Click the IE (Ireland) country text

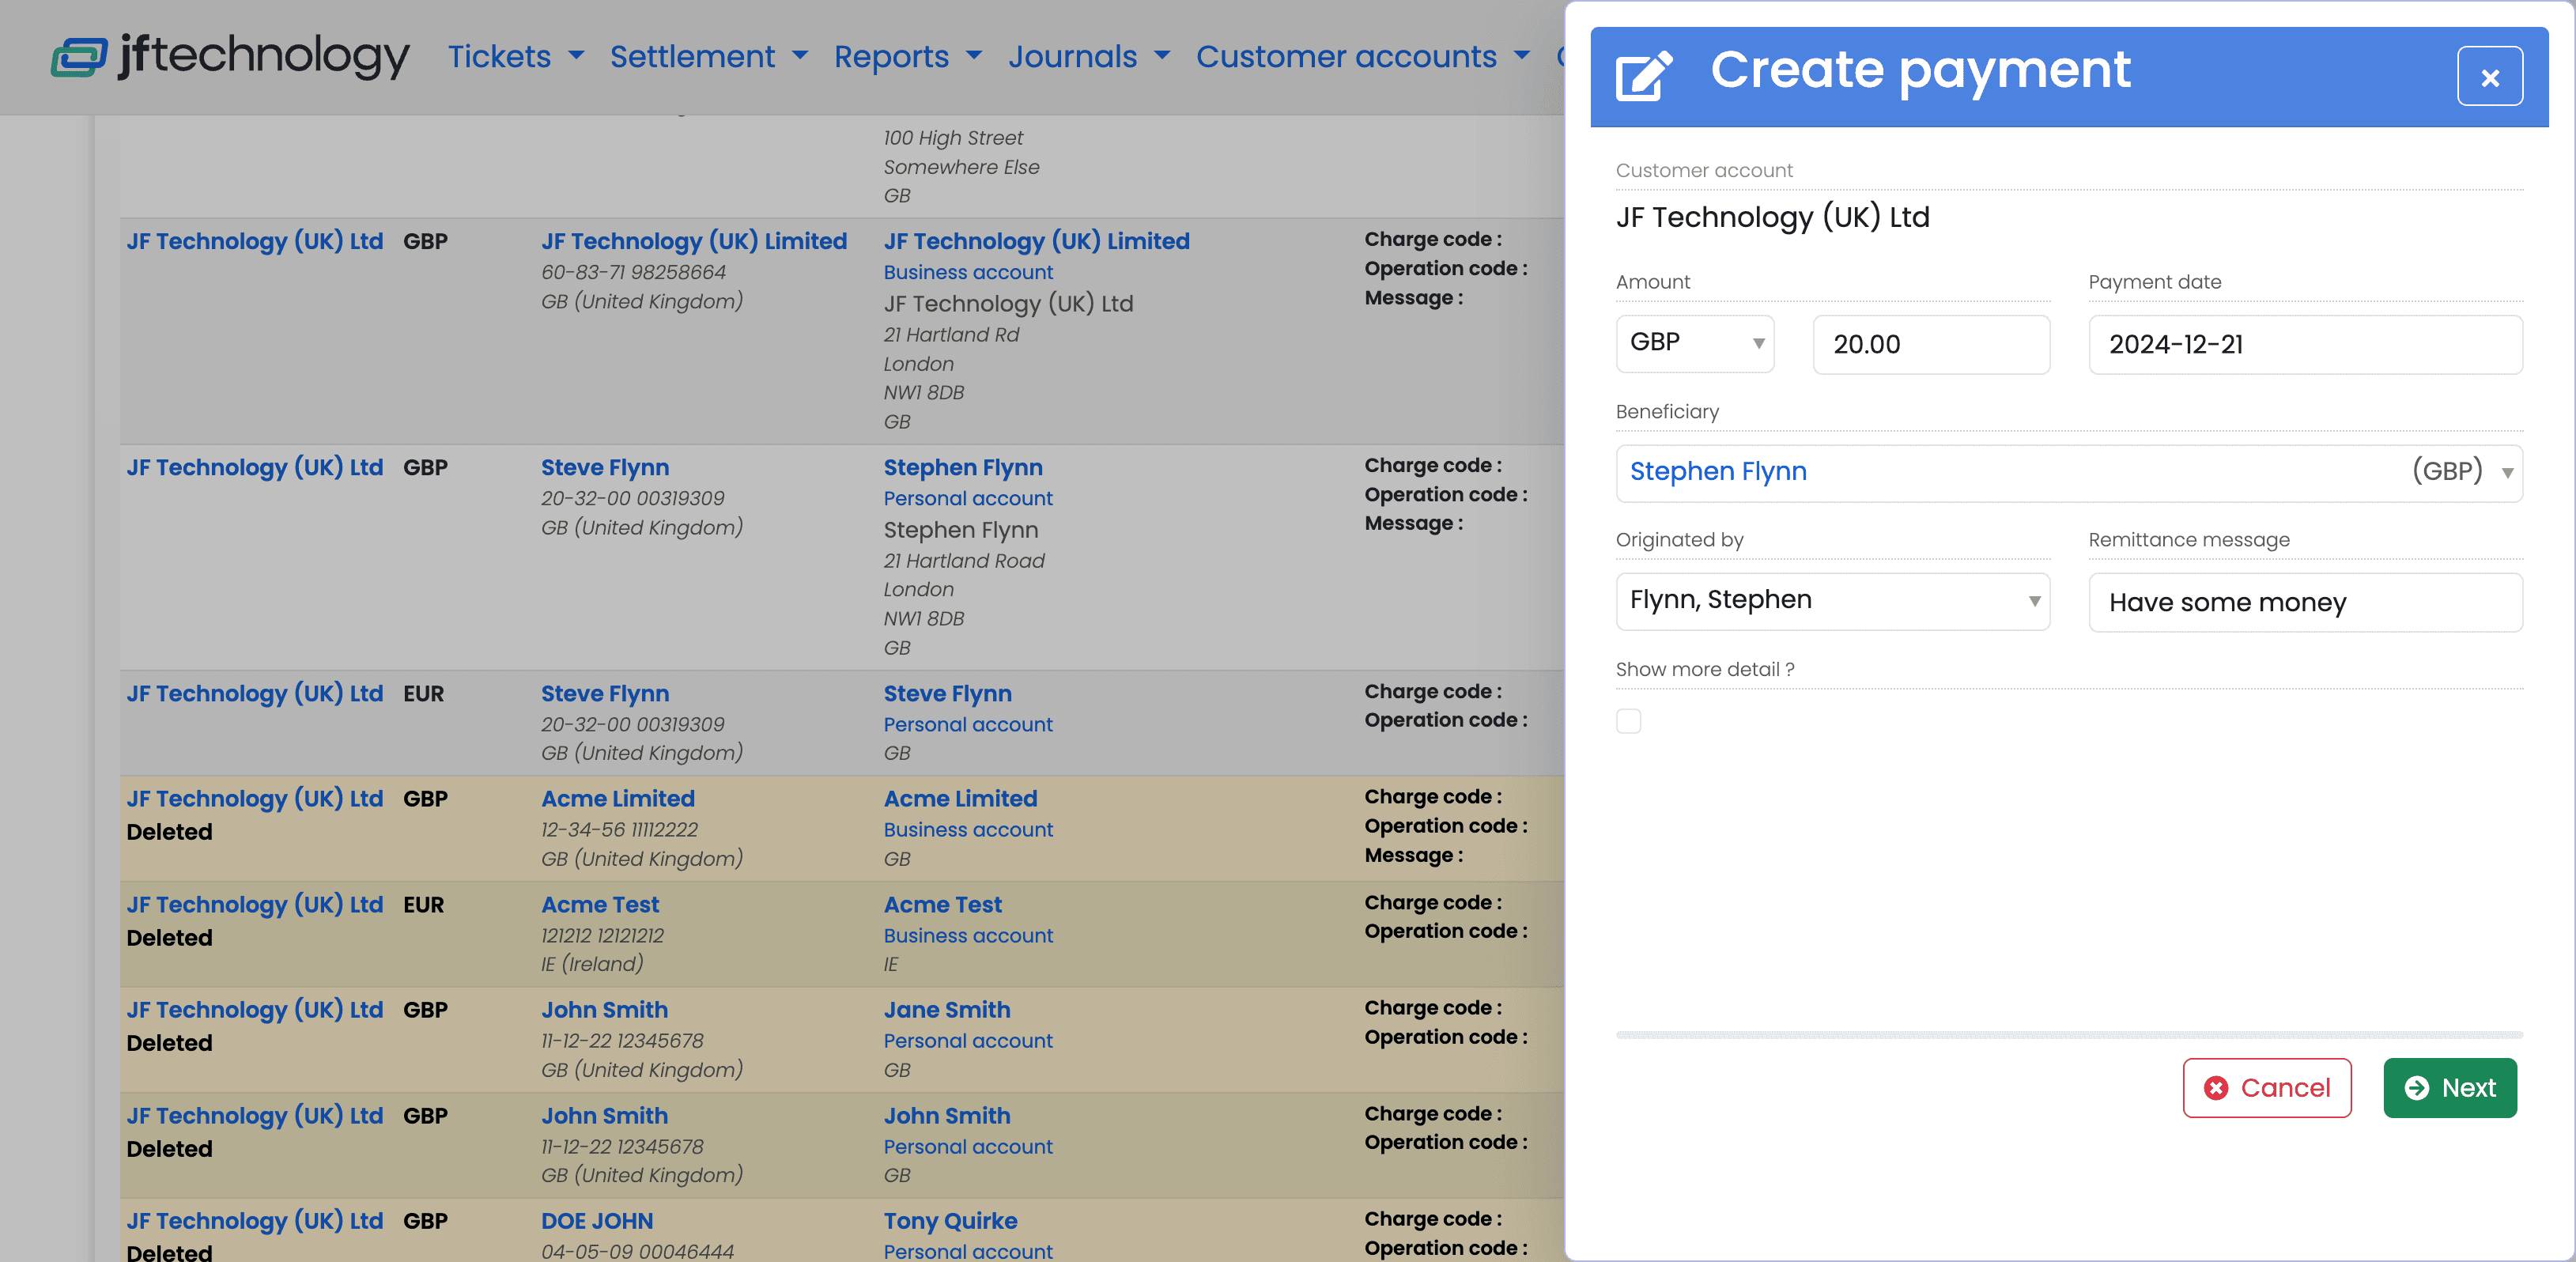click(591, 964)
